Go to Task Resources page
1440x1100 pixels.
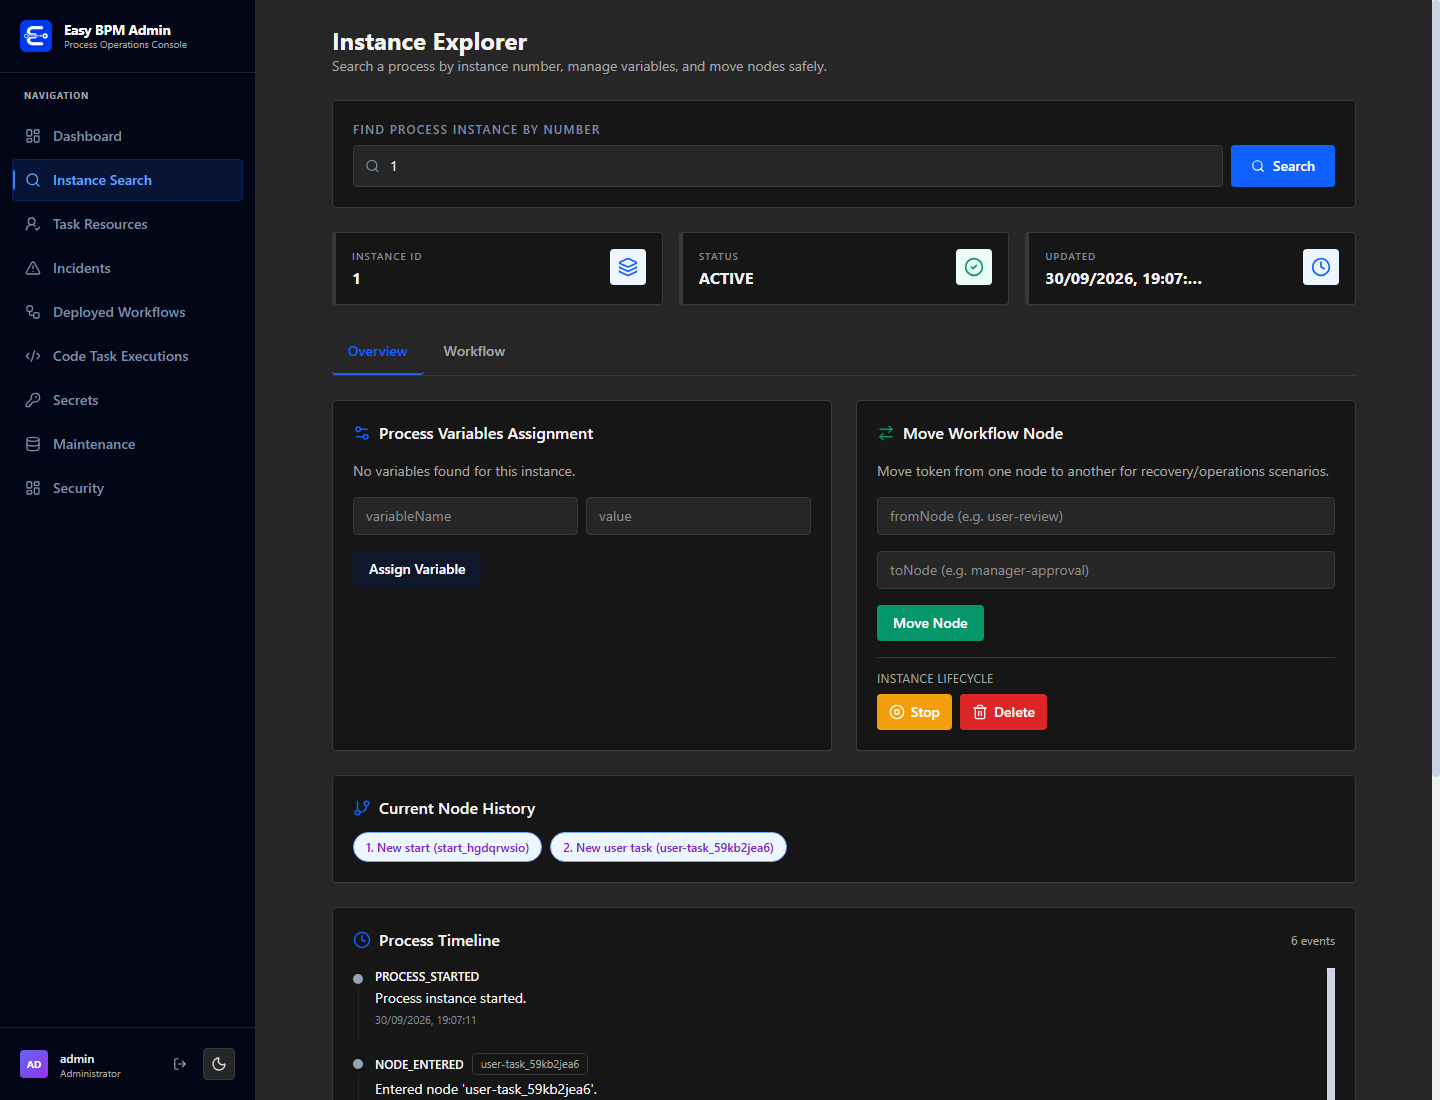click(127, 224)
